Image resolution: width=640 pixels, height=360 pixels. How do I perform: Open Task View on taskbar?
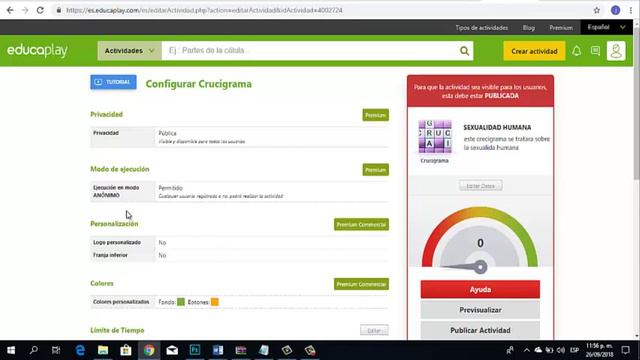[x=56, y=350]
